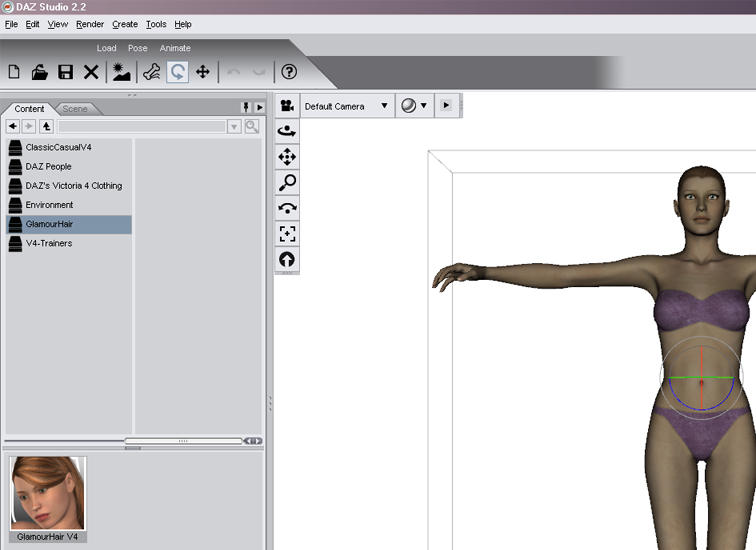Viewport: 756px width, 550px height.
Task: Click the Pose activity button
Action: tap(138, 48)
